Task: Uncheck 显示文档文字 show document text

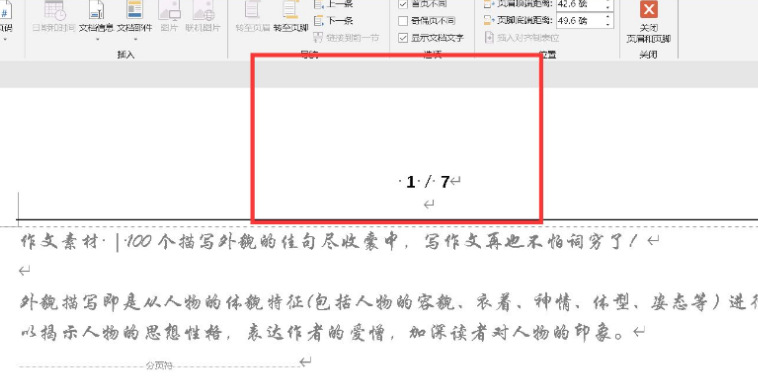Action: click(403, 38)
